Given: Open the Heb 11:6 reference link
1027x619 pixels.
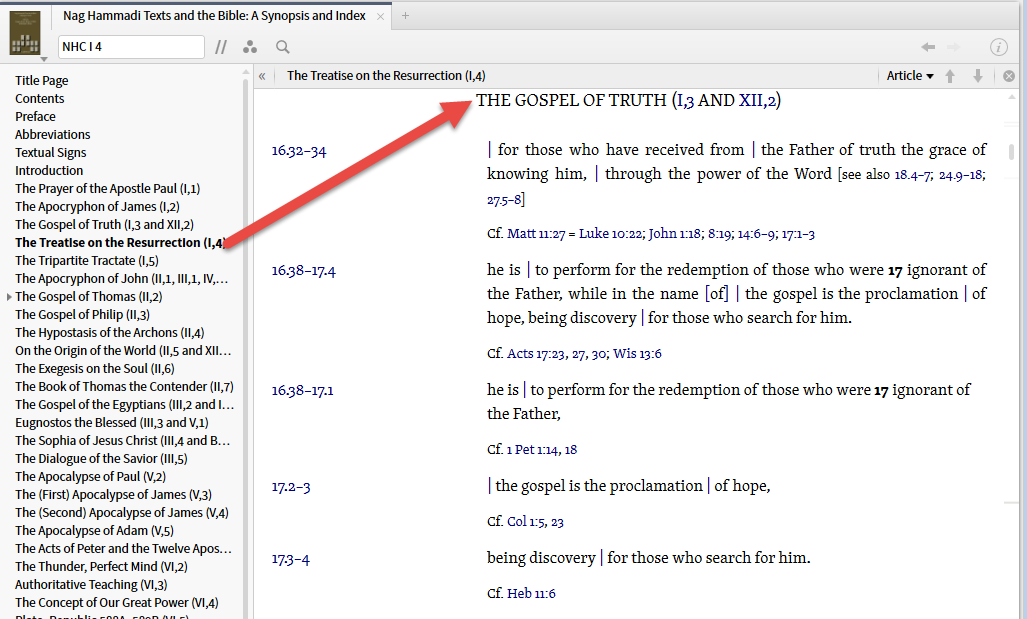Looking at the screenshot, I should click(x=531, y=593).
